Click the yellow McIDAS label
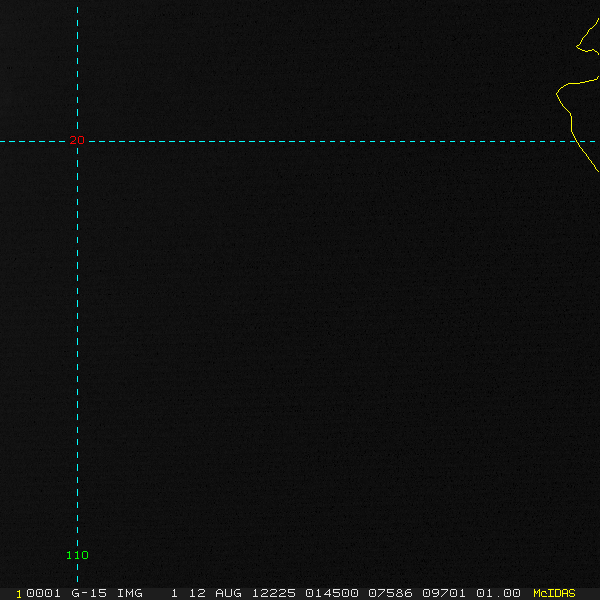This screenshot has width=600, height=600. click(x=554, y=593)
